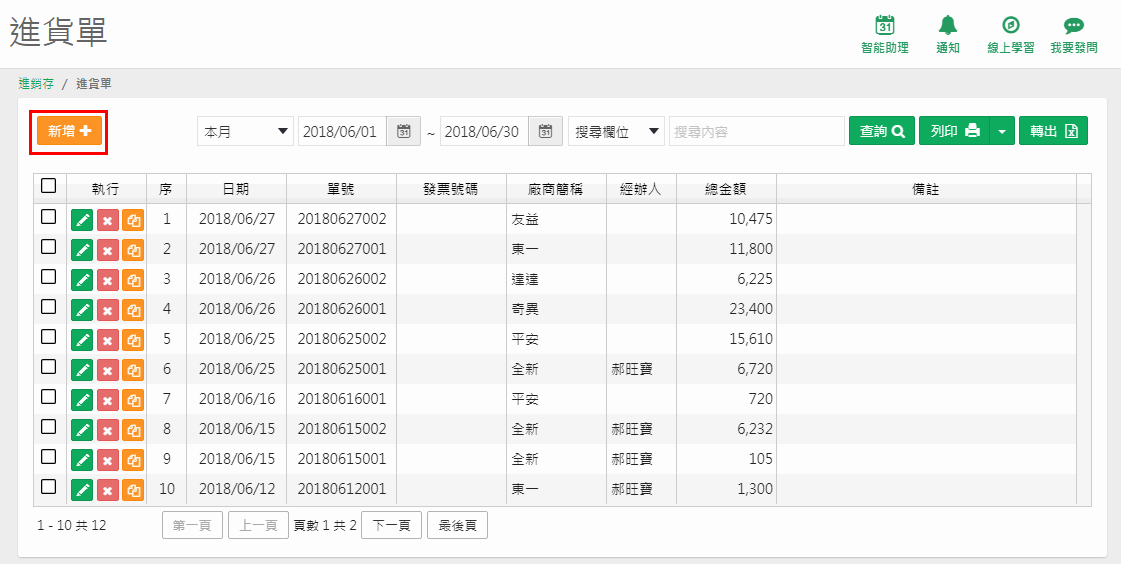Select order number 20180615002

[x=342, y=430]
